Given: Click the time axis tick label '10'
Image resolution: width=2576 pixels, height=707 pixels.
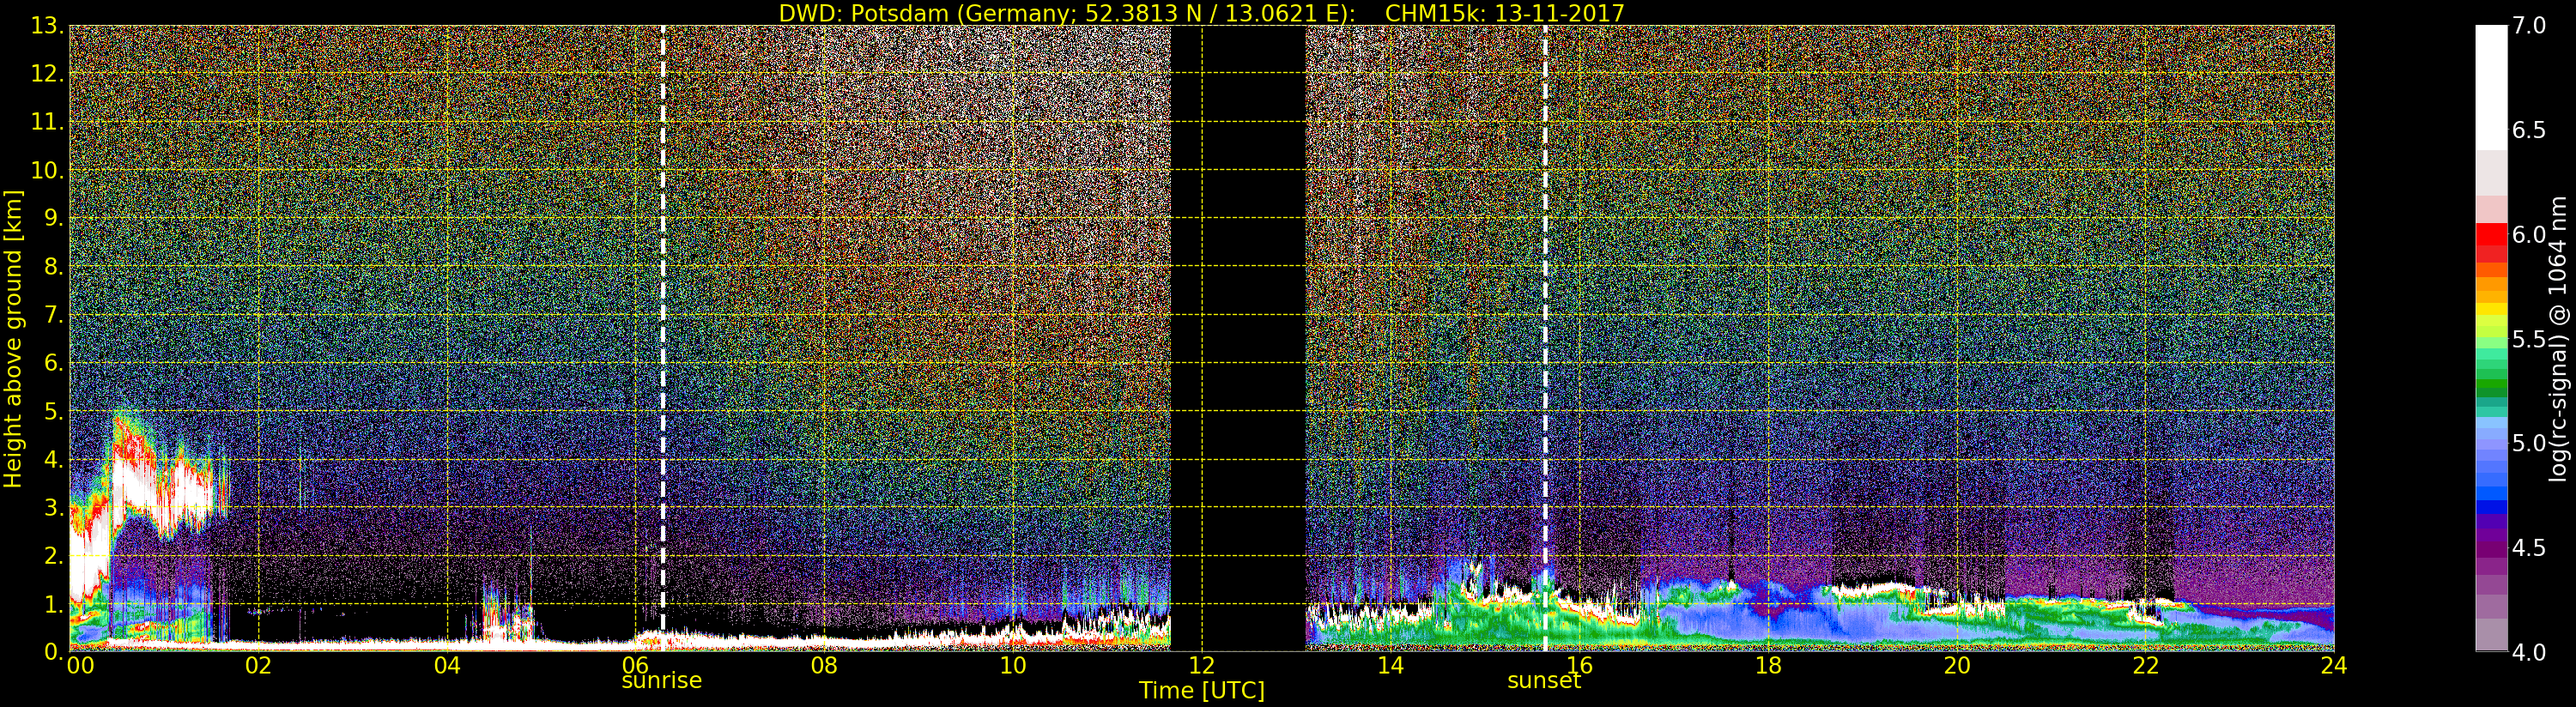Looking at the screenshot, I should point(1013,666).
